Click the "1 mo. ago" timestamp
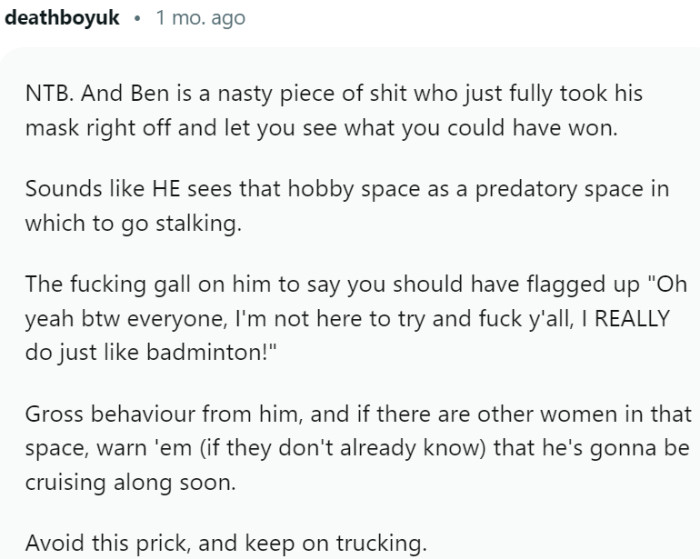 pyautogui.click(x=200, y=18)
